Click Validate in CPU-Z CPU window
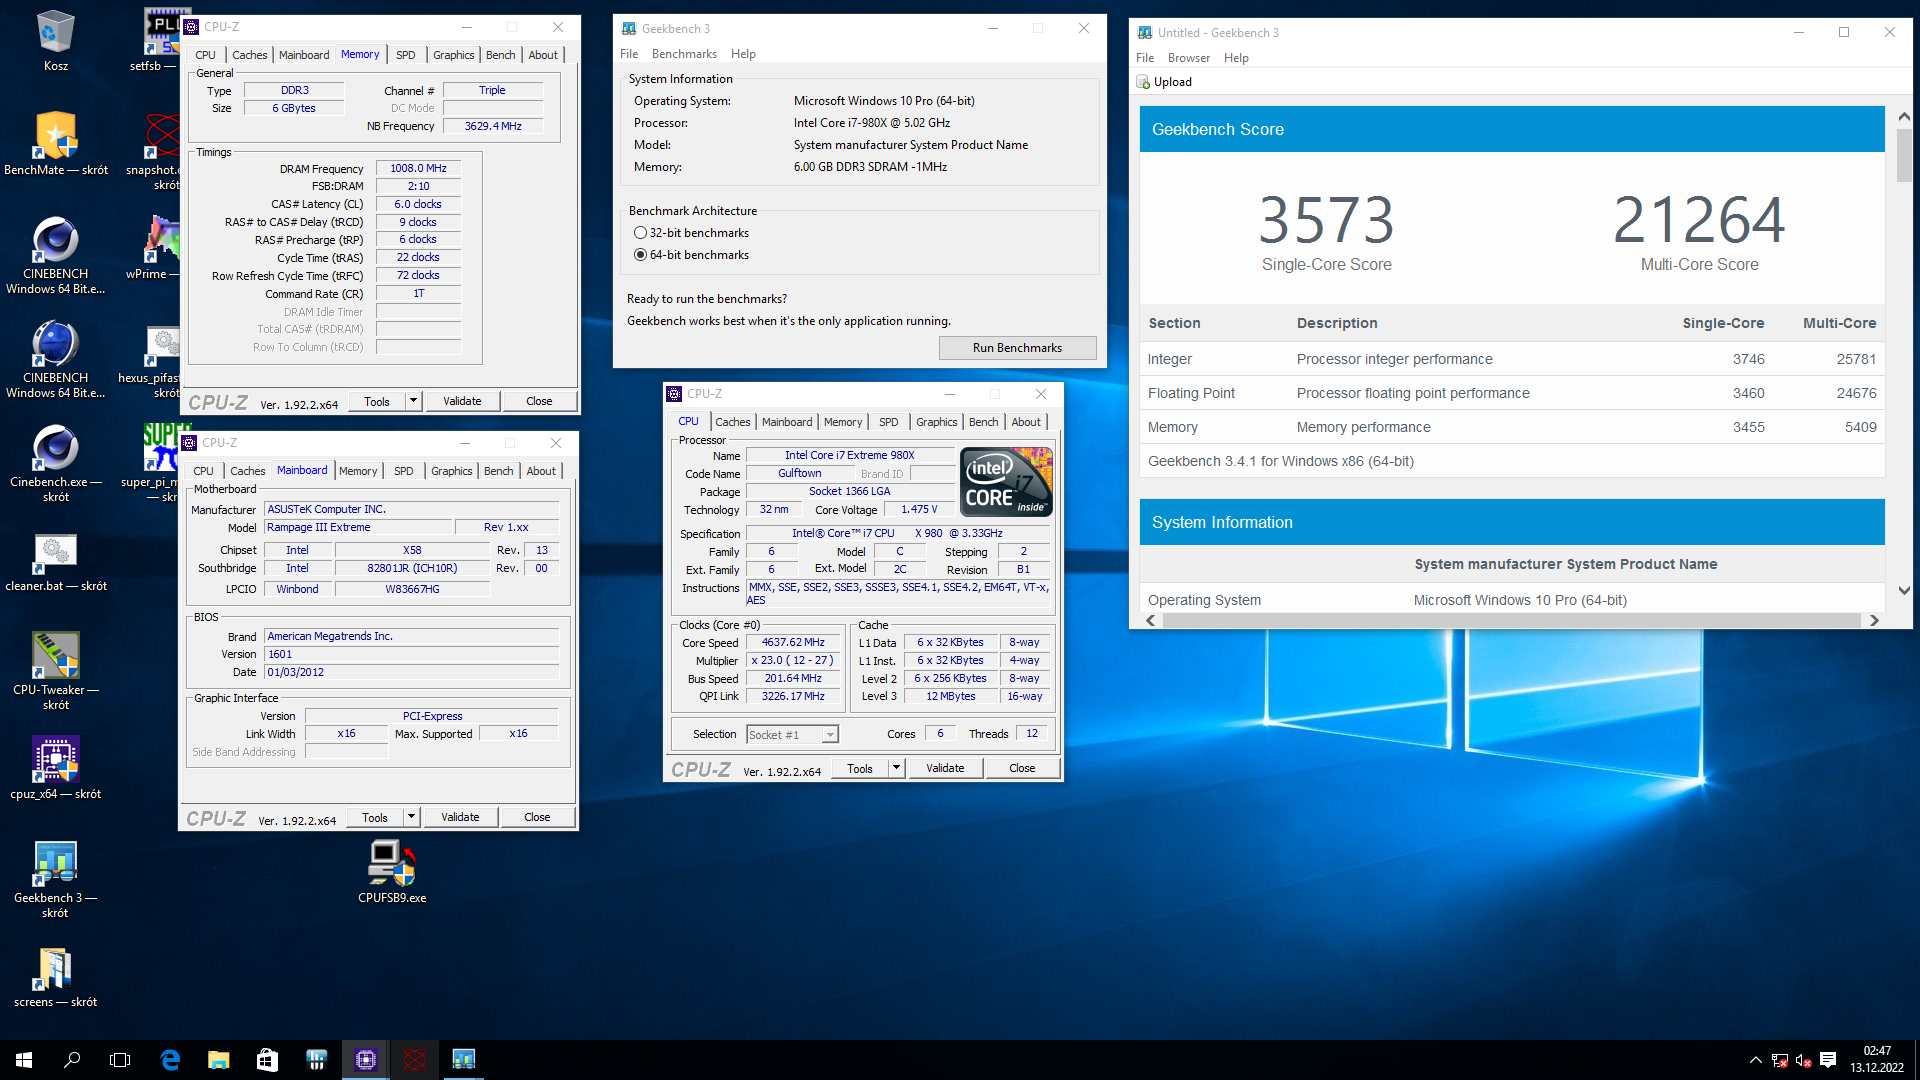The width and height of the screenshot is (1920, 1080). tap(945, 768)
